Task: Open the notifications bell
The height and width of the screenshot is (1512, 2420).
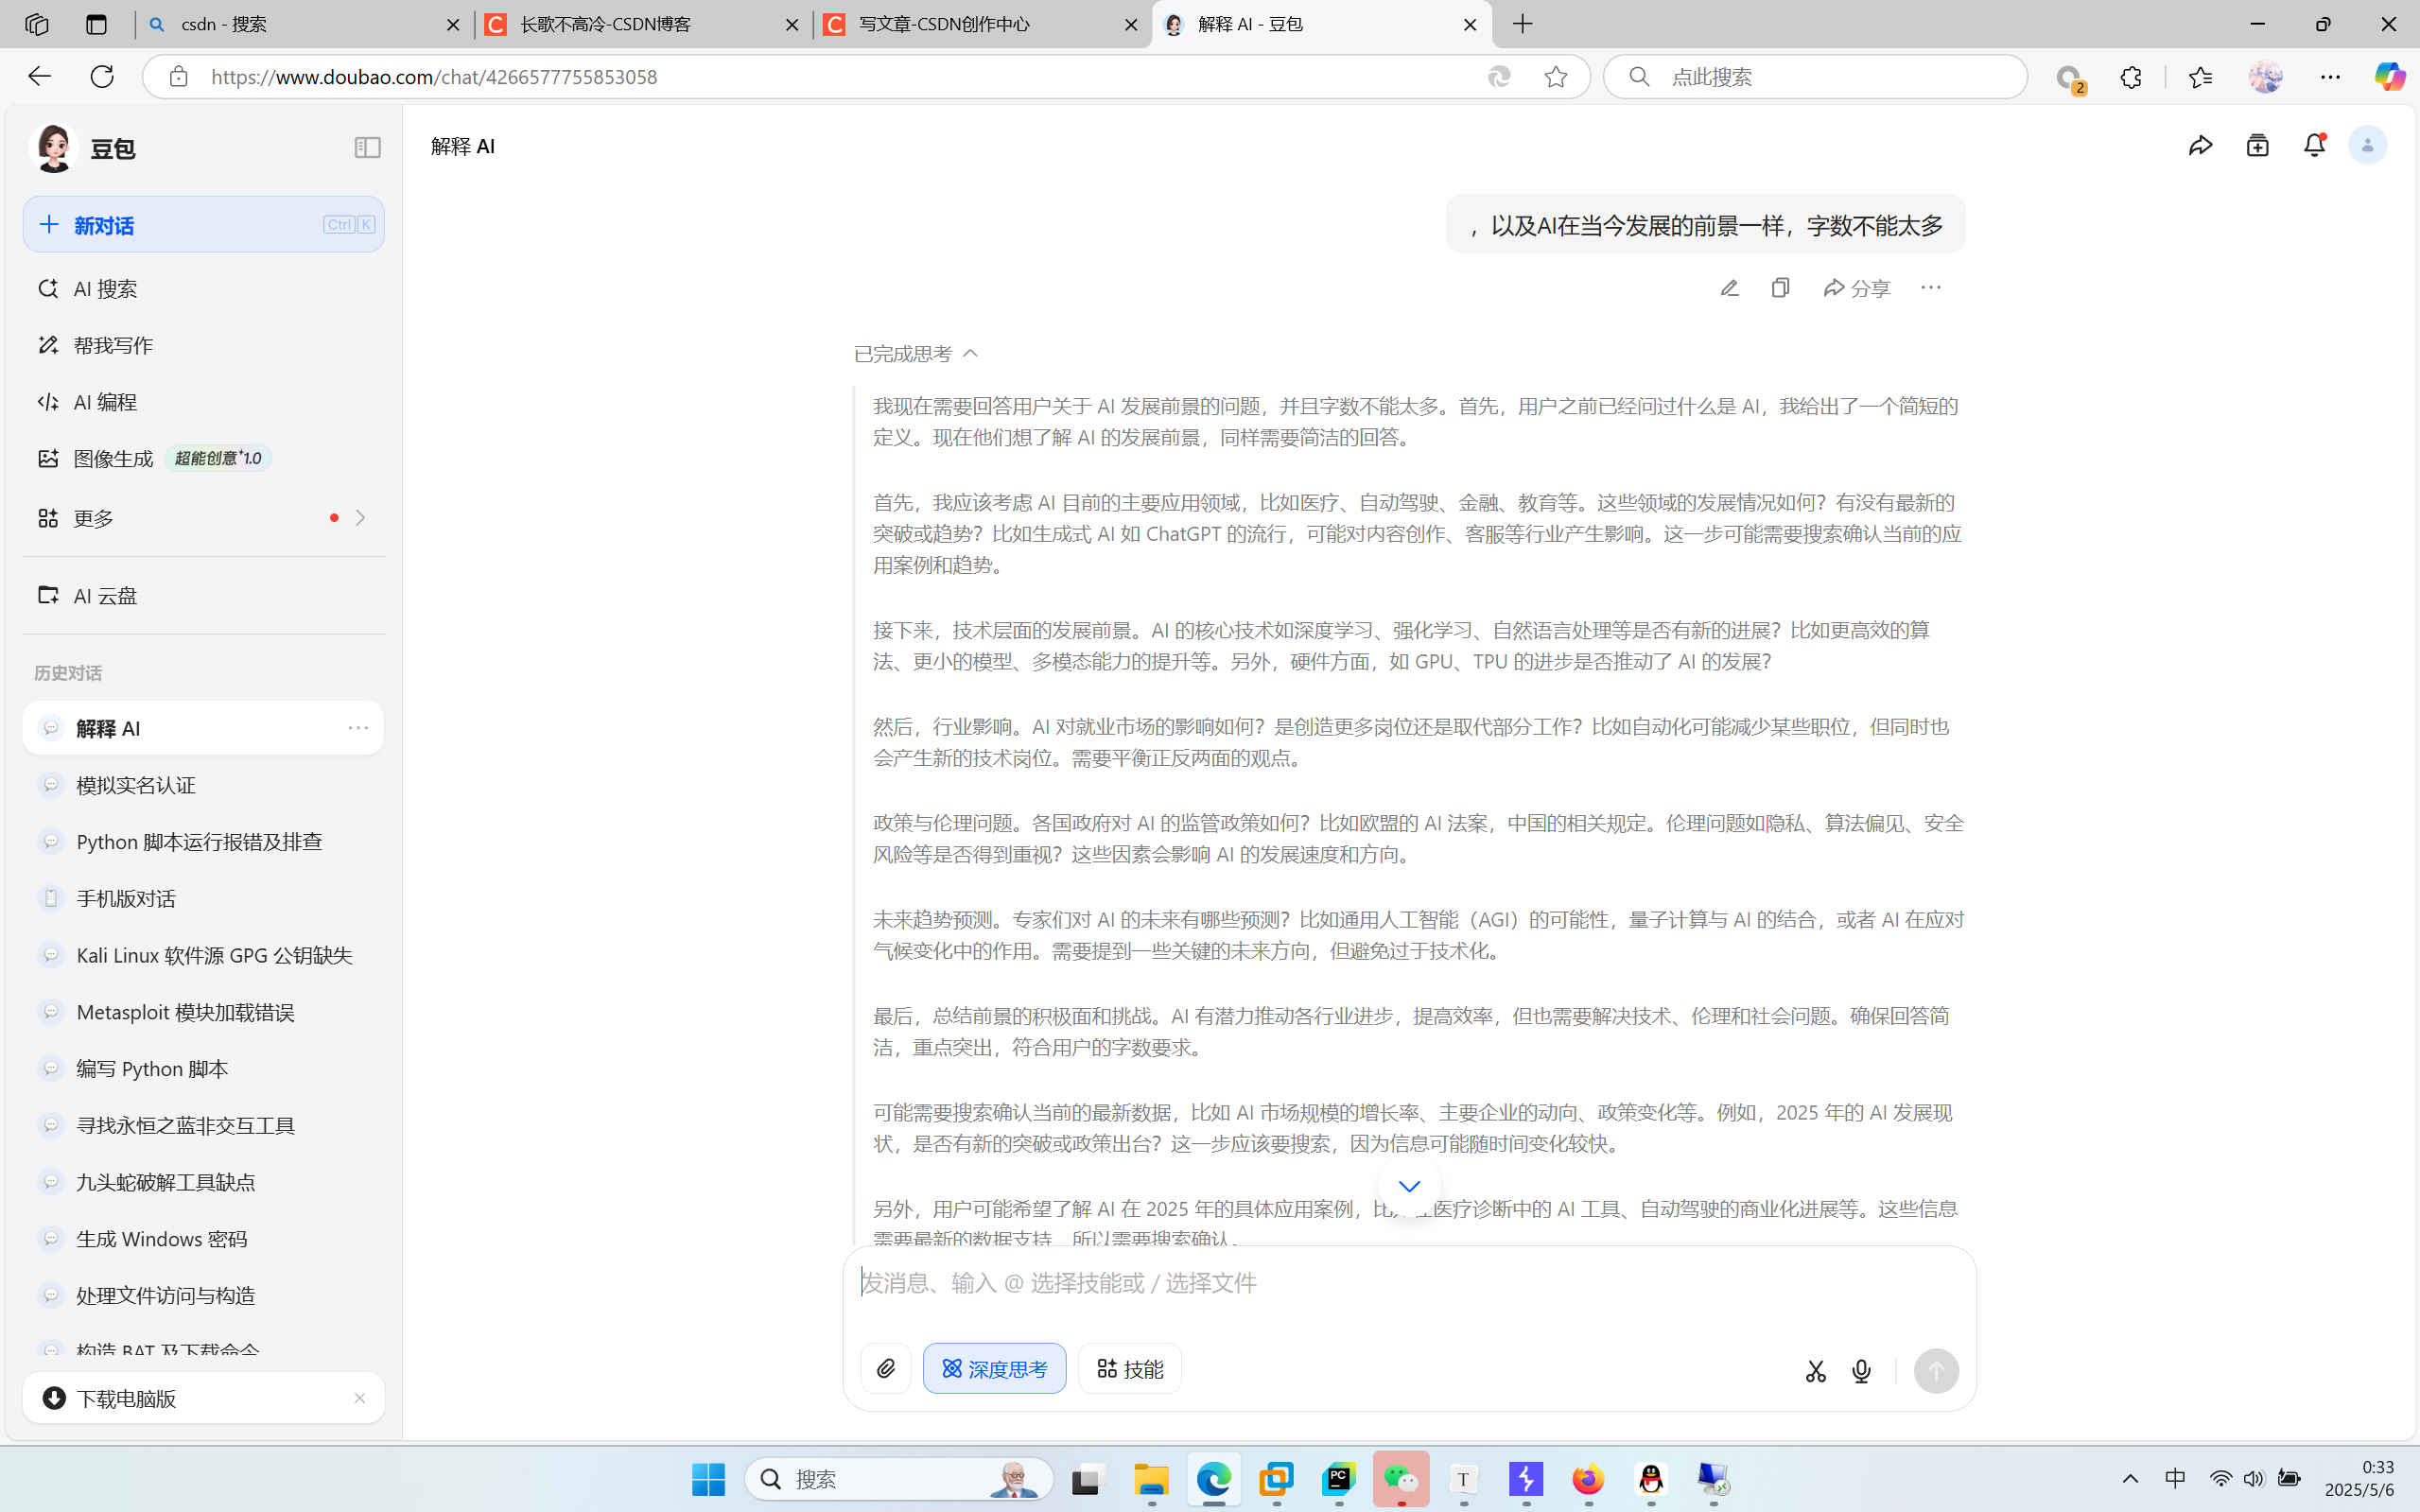Action: (x=2314, y=146)
